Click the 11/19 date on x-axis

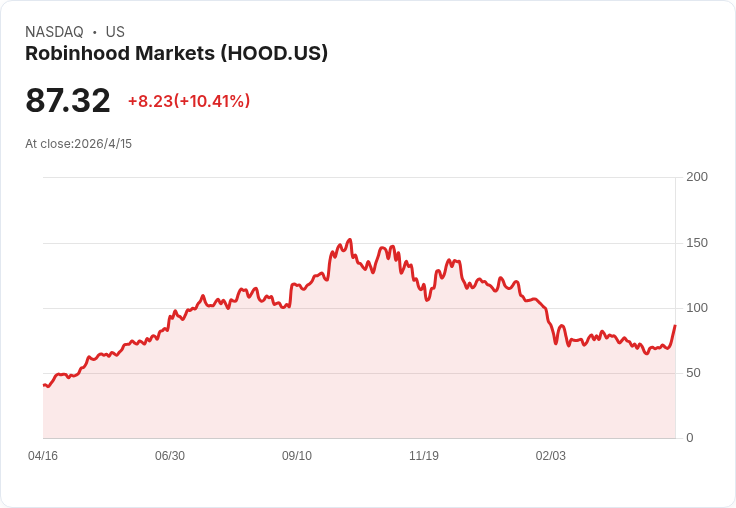[x=424, y=456]
